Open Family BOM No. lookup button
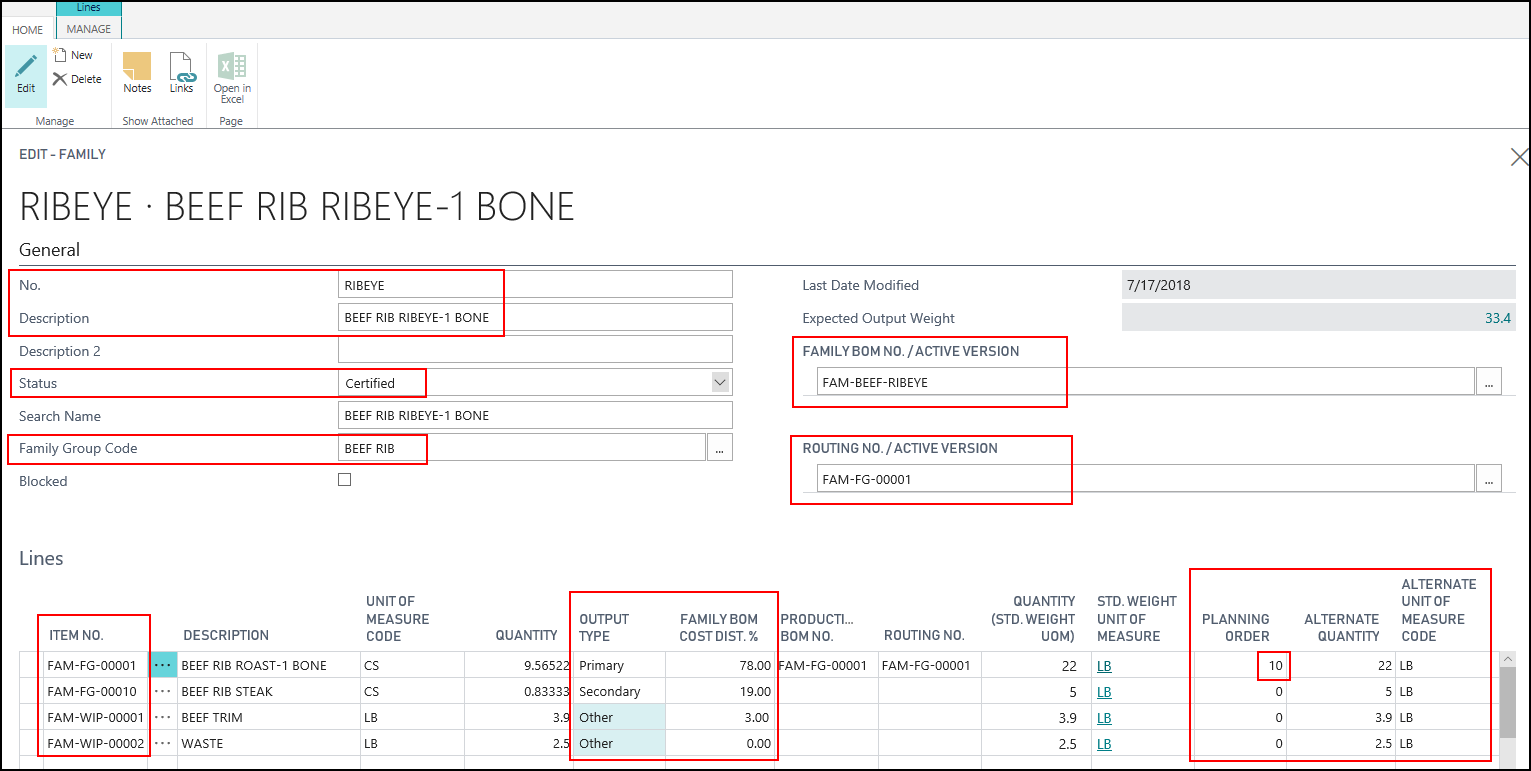Image resolution: width=1531 pixels, height=771 pixels. [1489, 382]
